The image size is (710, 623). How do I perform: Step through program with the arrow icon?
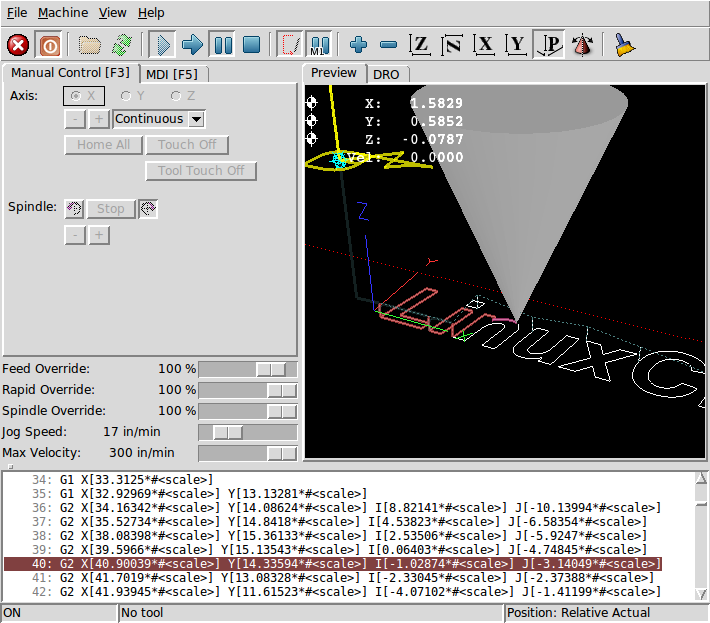pyautogui.click(x=192, y=45)
